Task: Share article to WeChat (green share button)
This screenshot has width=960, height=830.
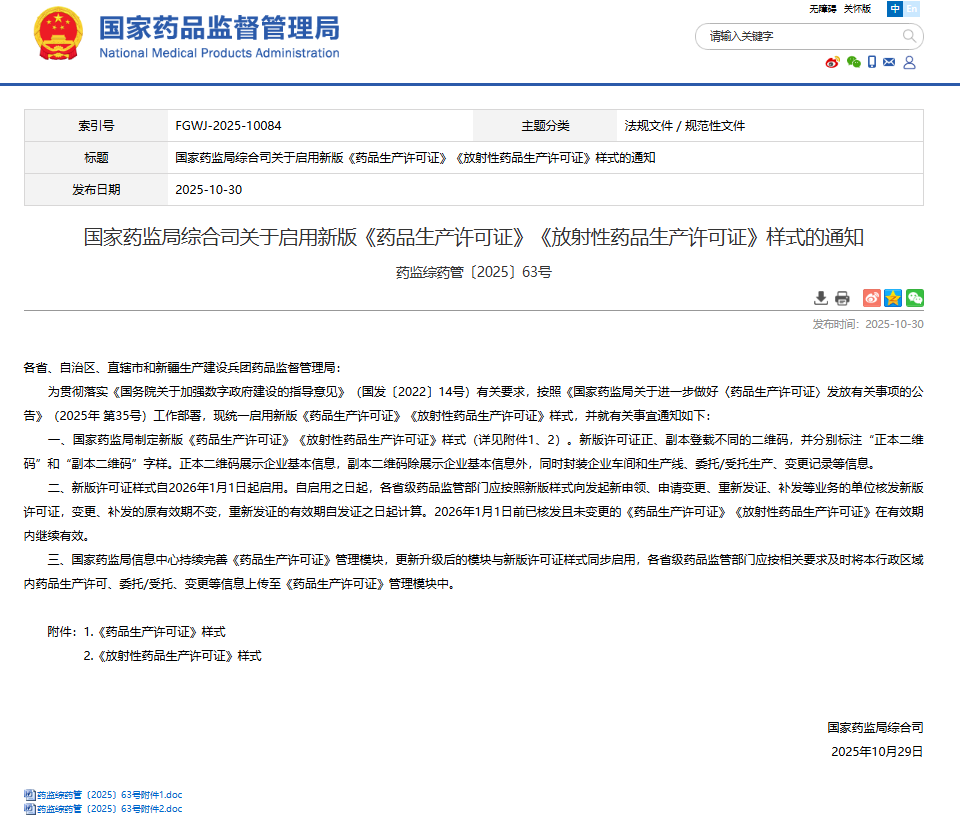Action: point(914,298)
